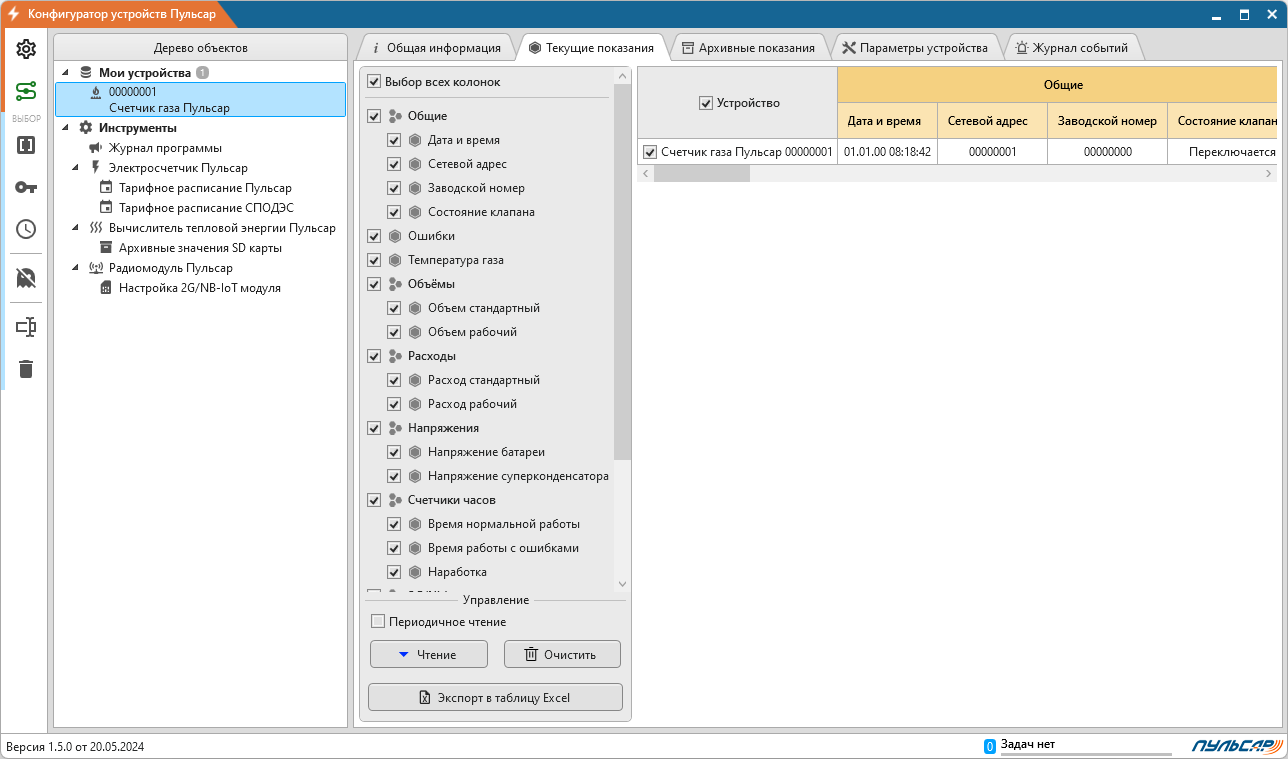Click the group icon beside Счетчики часов
The width and height of the screenshot is (1288, 759).
tap(395, 500)
